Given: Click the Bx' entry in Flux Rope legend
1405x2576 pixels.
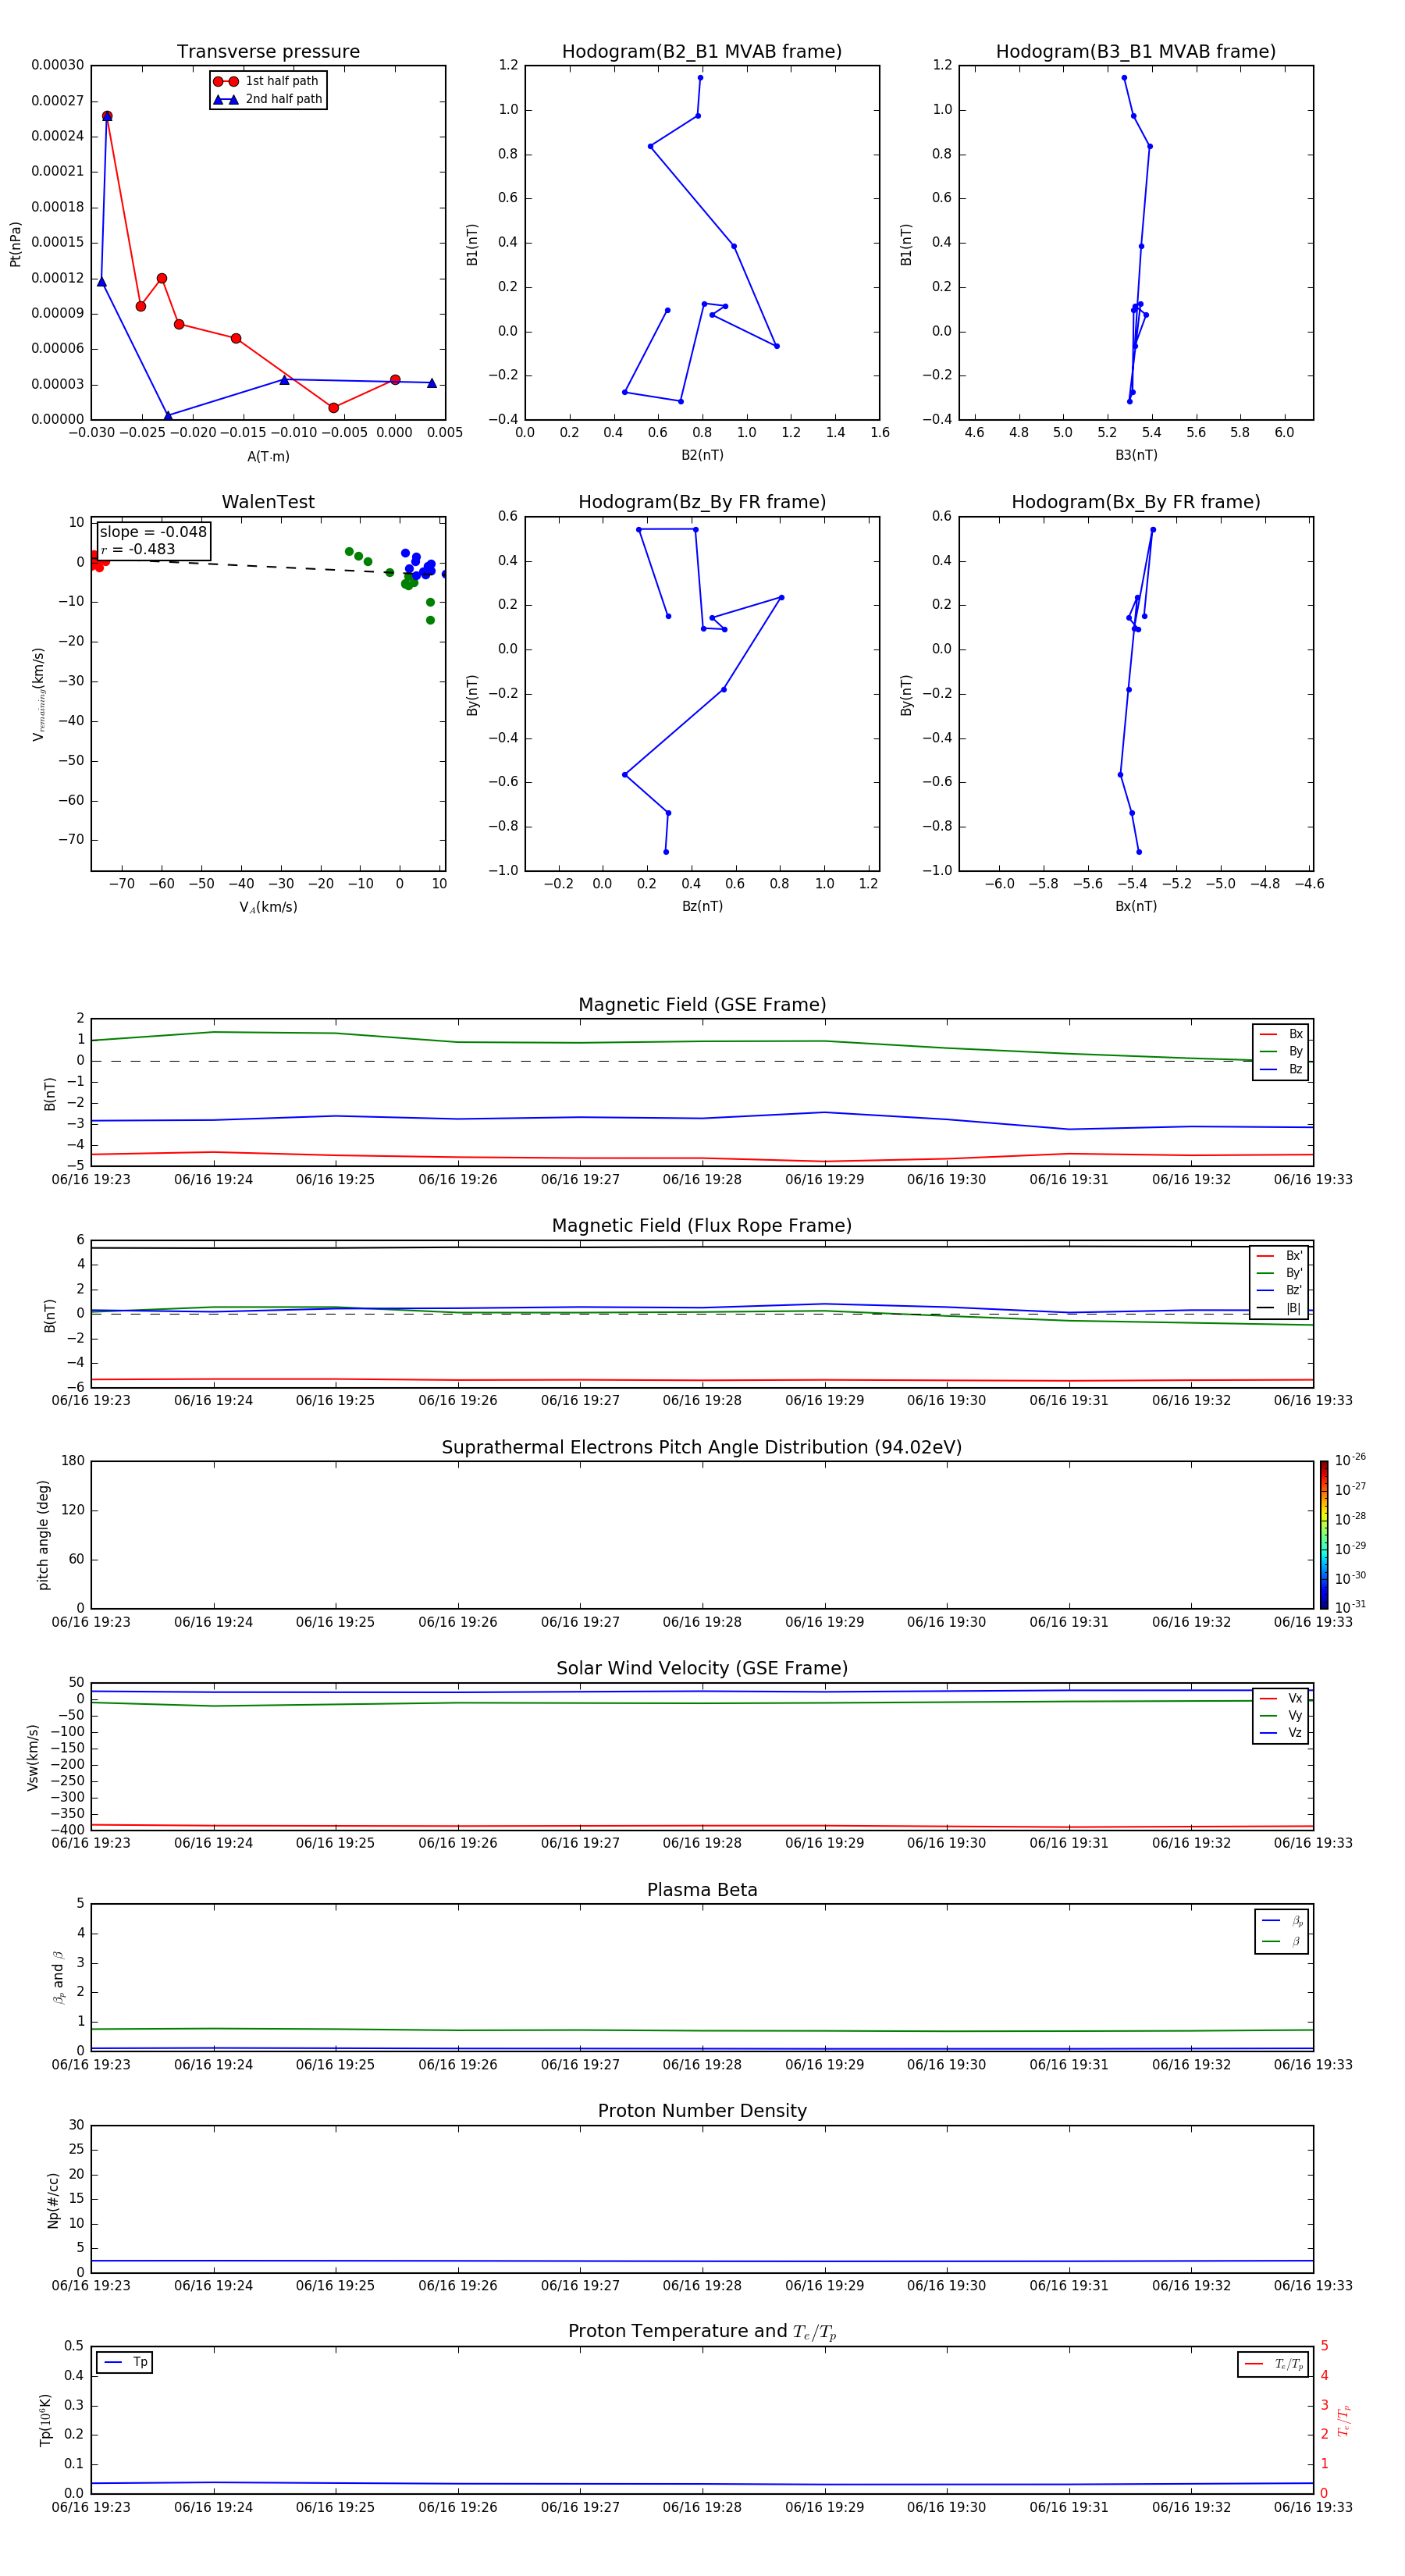Looking at the screenshot, I should tap(1280, 1256).
